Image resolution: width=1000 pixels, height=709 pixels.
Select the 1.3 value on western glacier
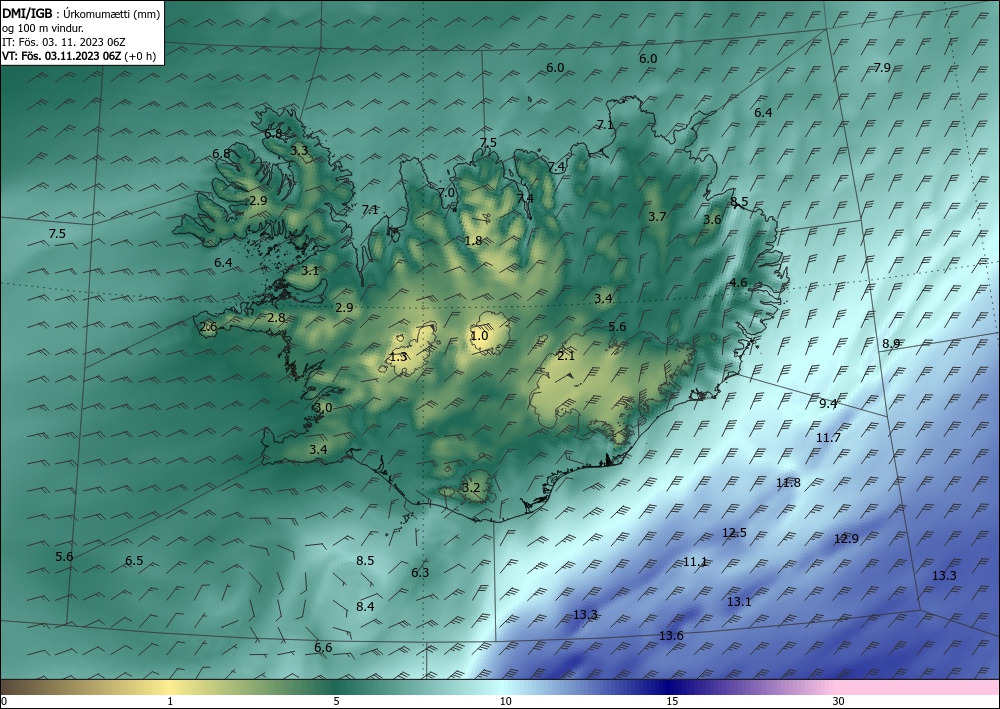[398, 356]
